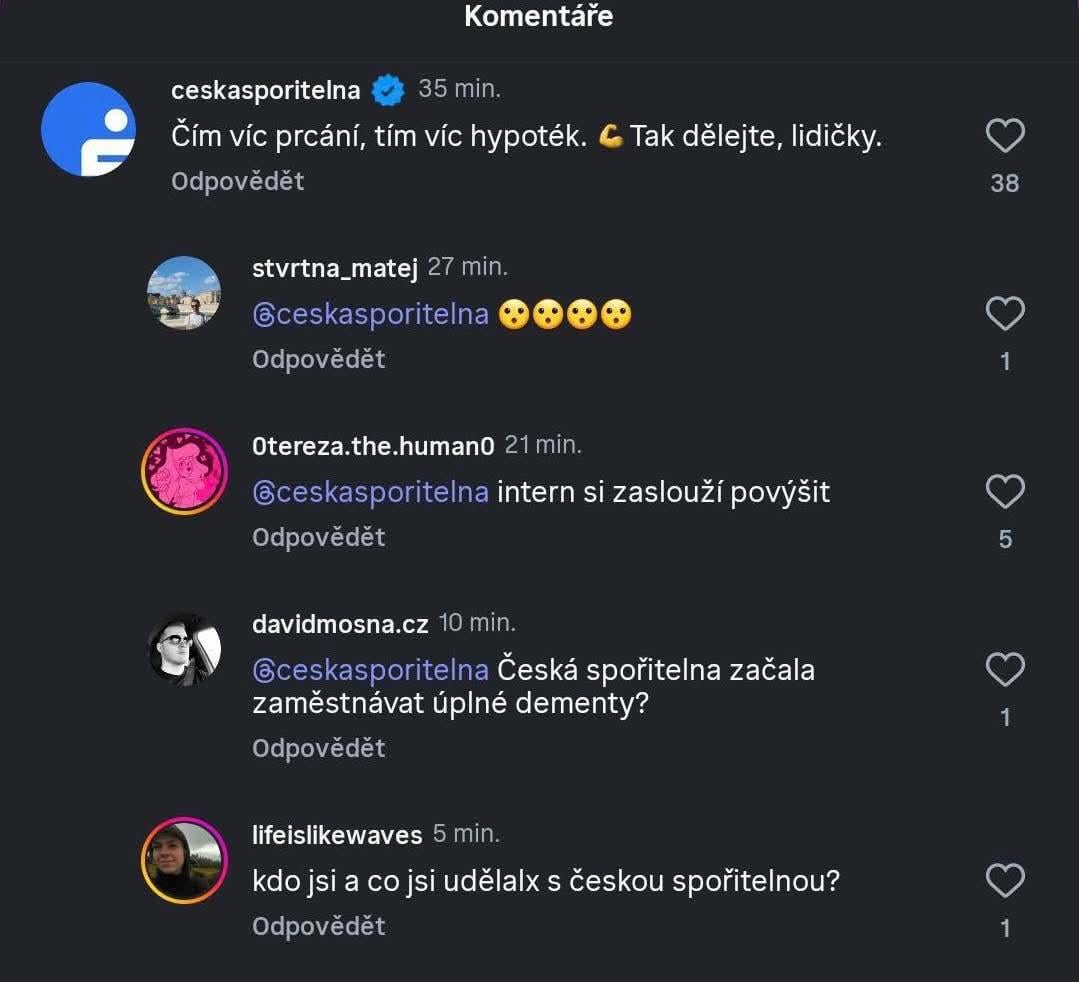The image size is (1079, 982).
Task: Click the blue verified badge
Action: pos(387,90)
